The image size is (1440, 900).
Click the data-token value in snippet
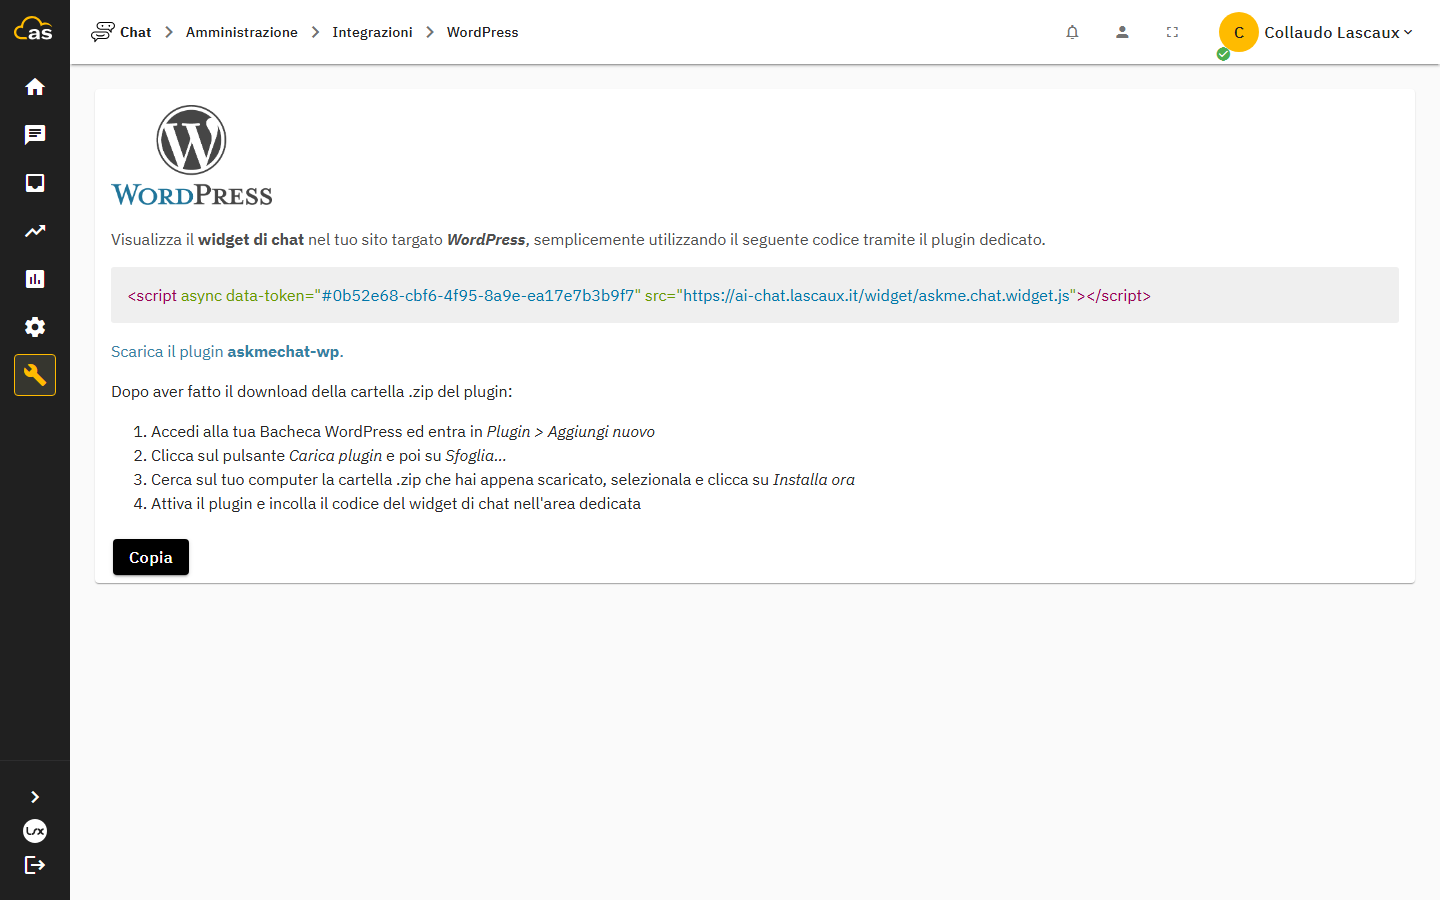(478, 295)
